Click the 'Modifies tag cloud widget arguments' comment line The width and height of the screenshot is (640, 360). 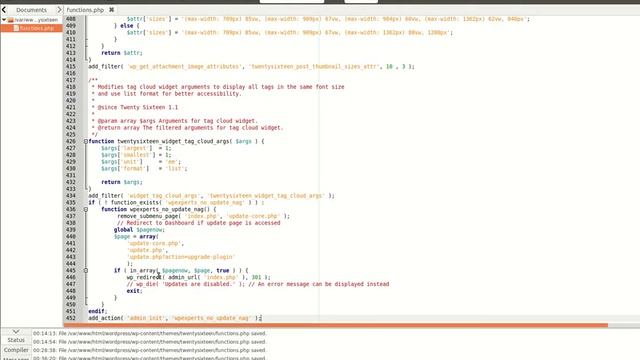(x=218, y=87)
